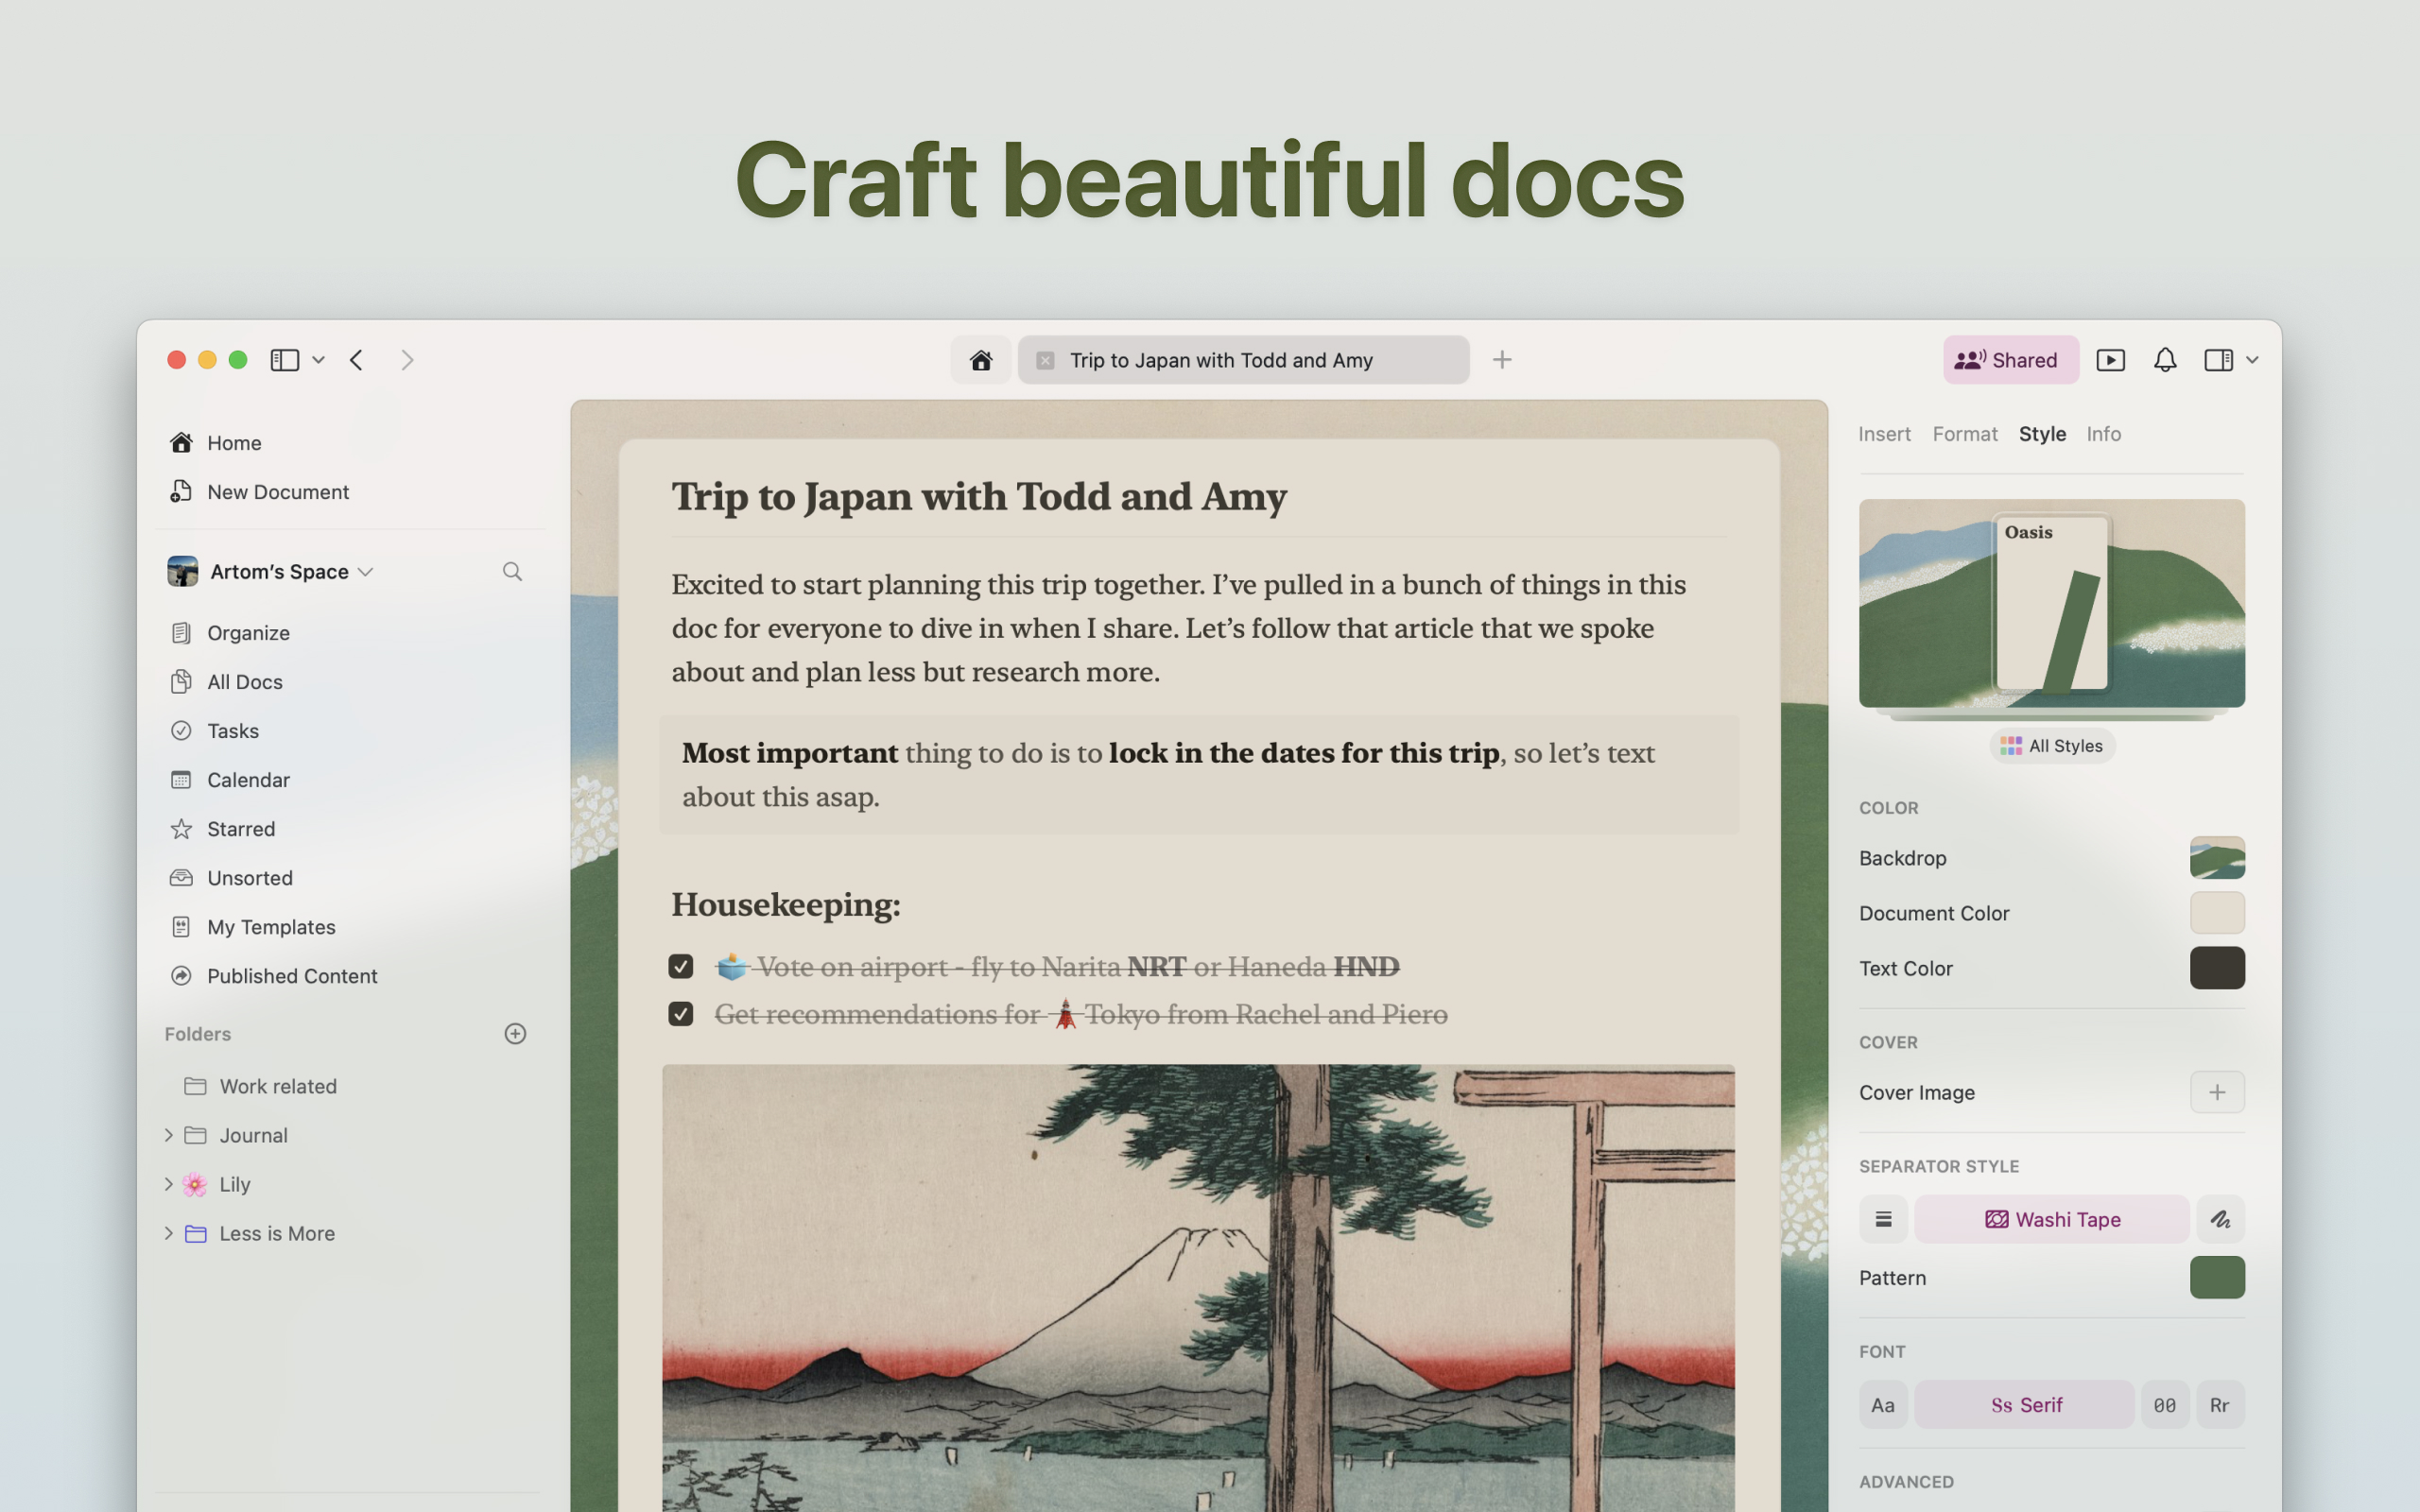The image size is (2420, 1512).
Task: Open the New Document icon in the sidebar
Action: click(181, 491)
